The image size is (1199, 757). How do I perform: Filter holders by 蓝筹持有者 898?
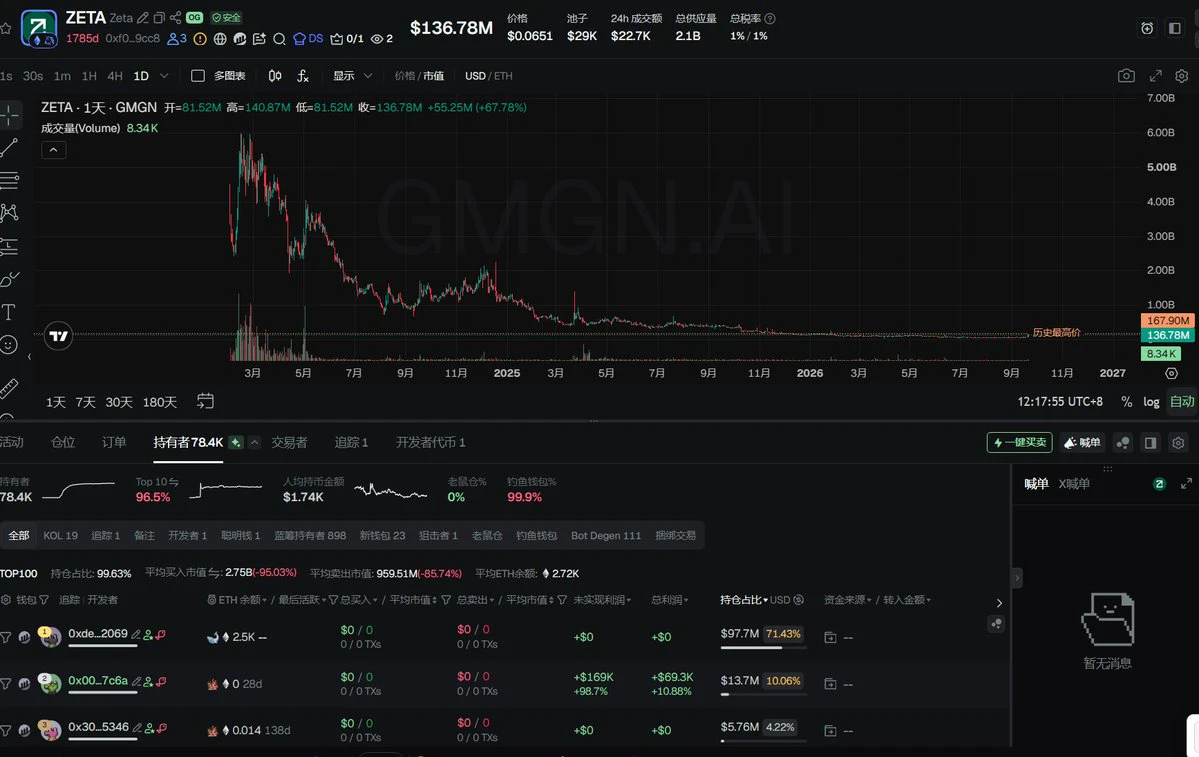pyautogui.click(x=310, y=535)
